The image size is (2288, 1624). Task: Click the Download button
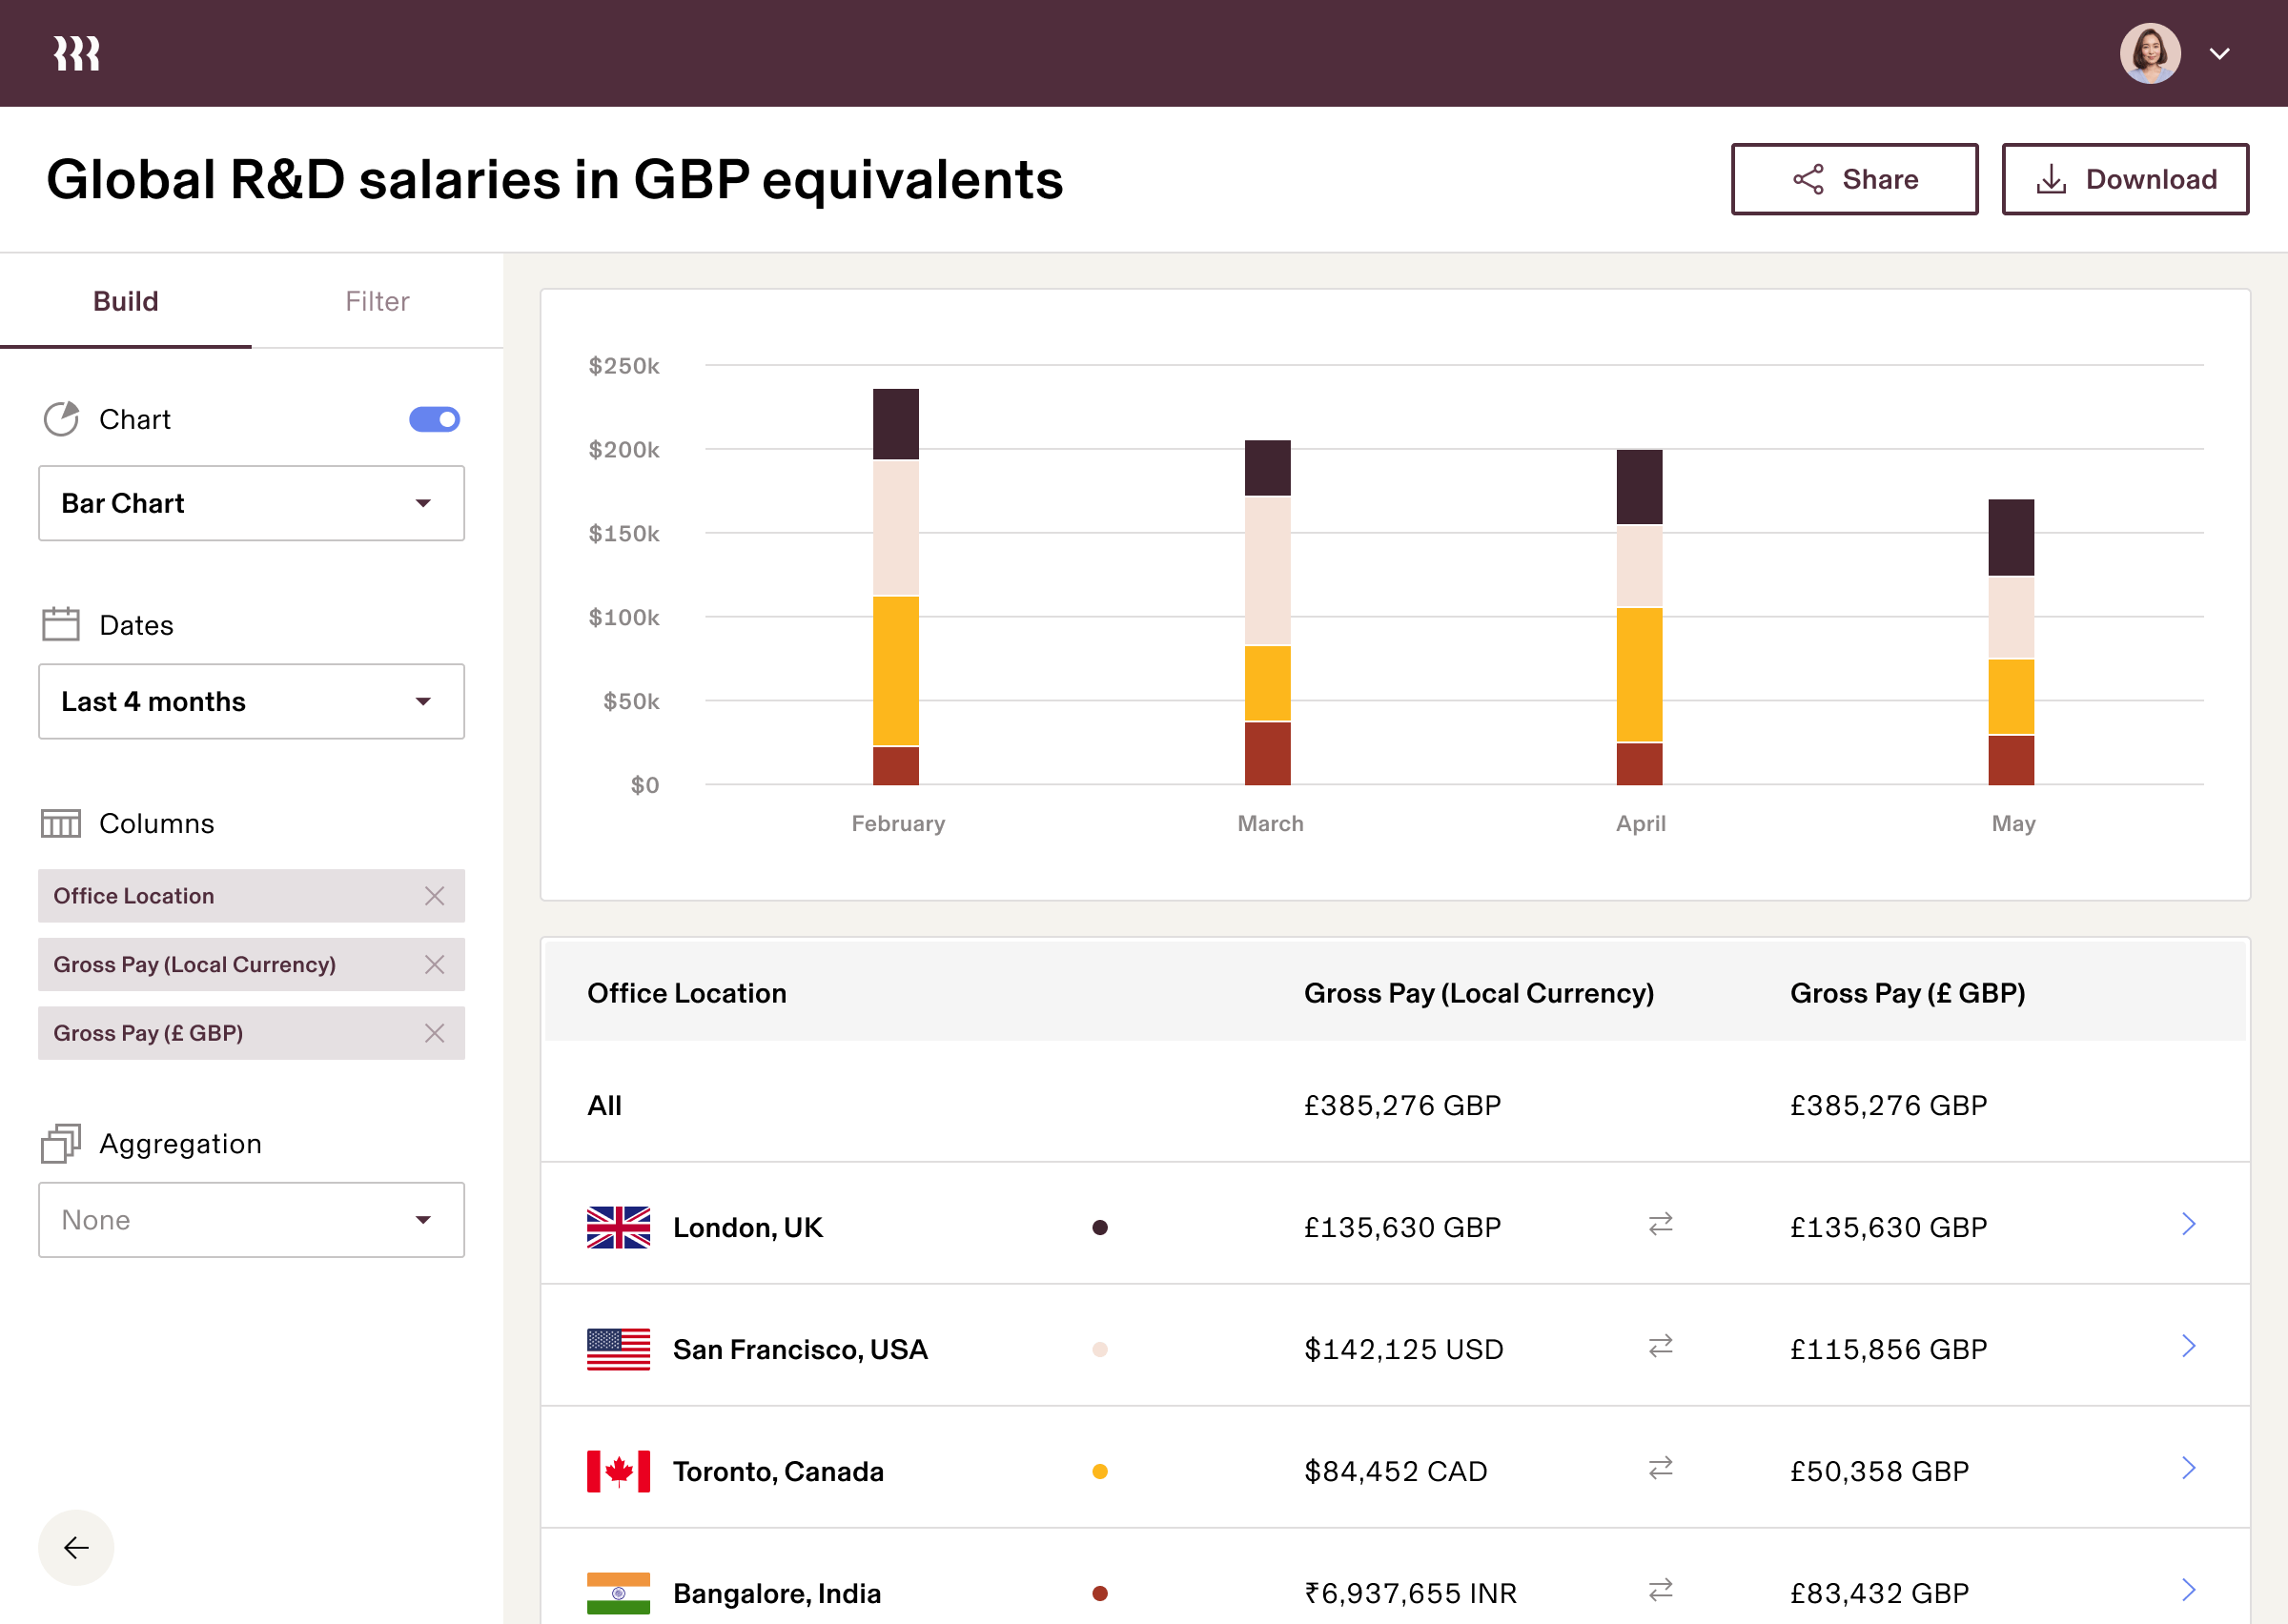tap(2125, 179)
